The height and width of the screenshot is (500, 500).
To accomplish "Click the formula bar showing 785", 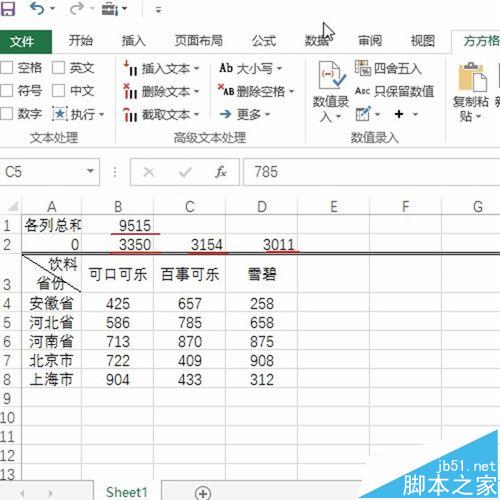I will [372, 172].
